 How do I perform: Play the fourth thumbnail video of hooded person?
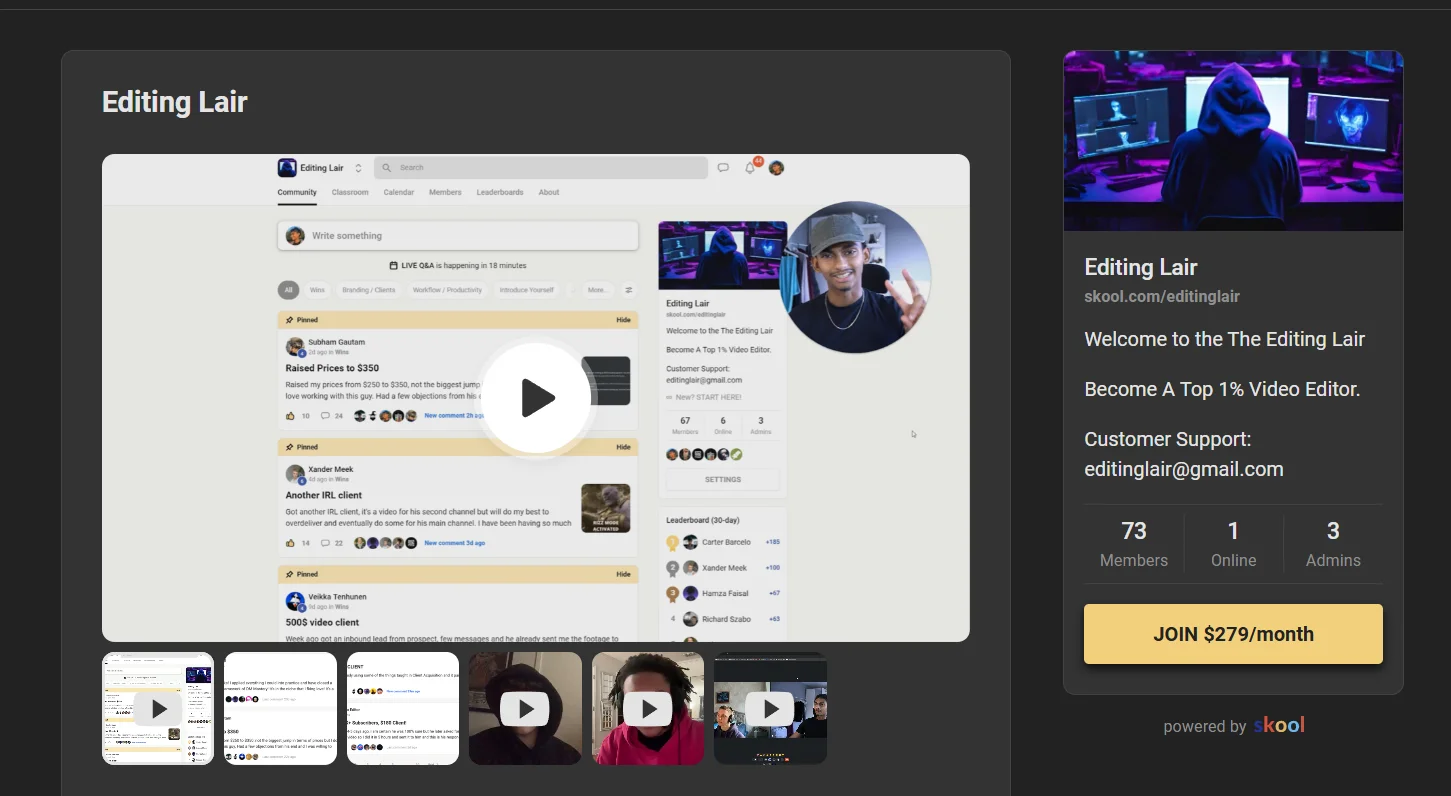pyautogui.click(x=525, y=709)
